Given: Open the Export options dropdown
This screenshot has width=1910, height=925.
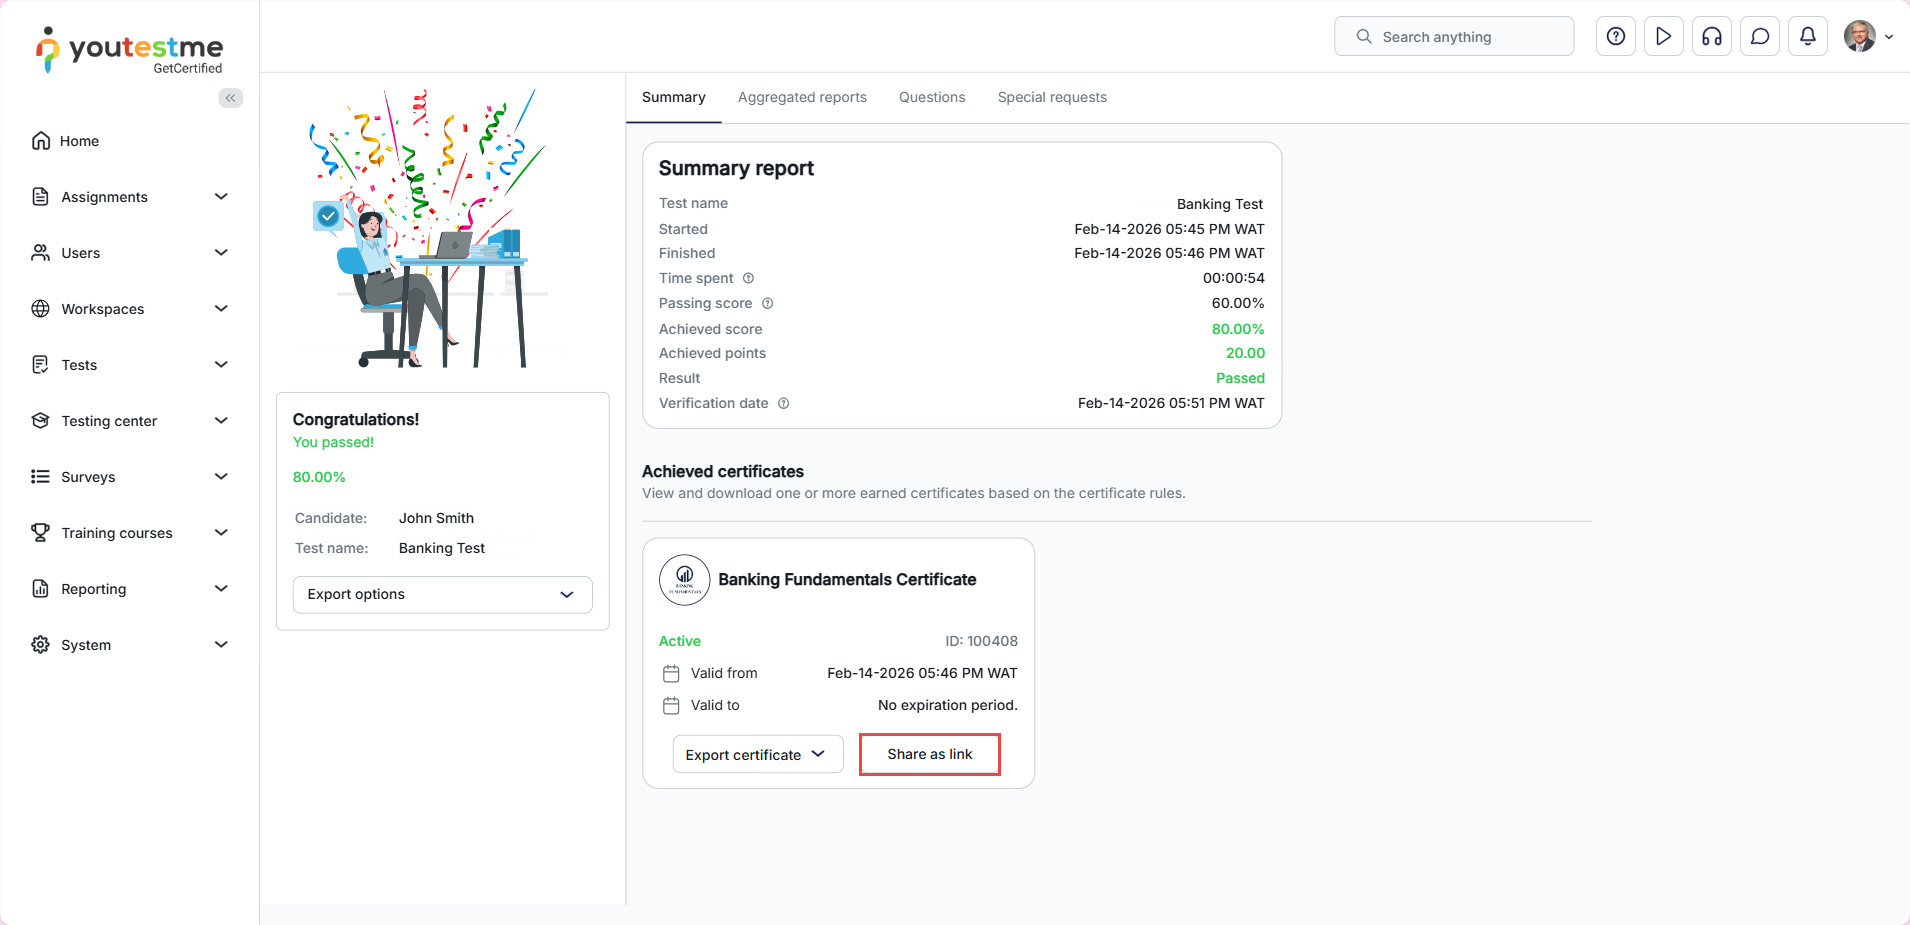Looking at the screenshot, I should pyautogui.click(x=442, y=594).
